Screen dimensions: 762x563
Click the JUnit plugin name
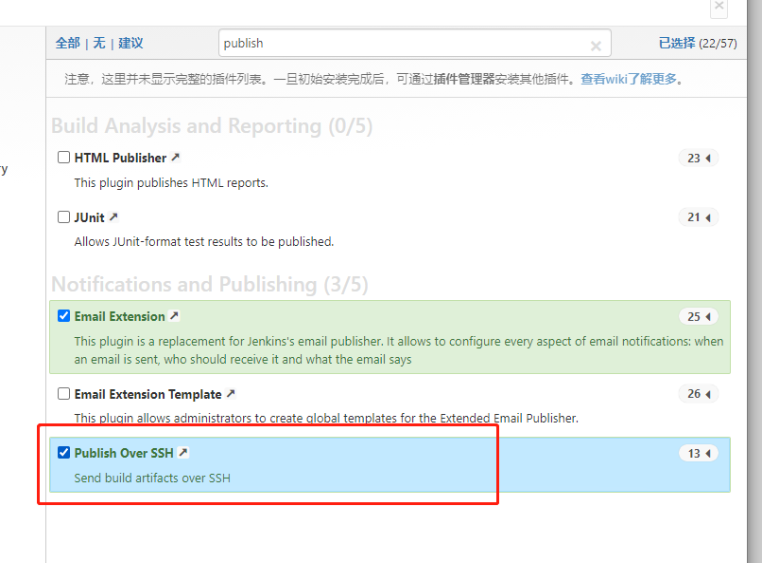click(89, 217)
